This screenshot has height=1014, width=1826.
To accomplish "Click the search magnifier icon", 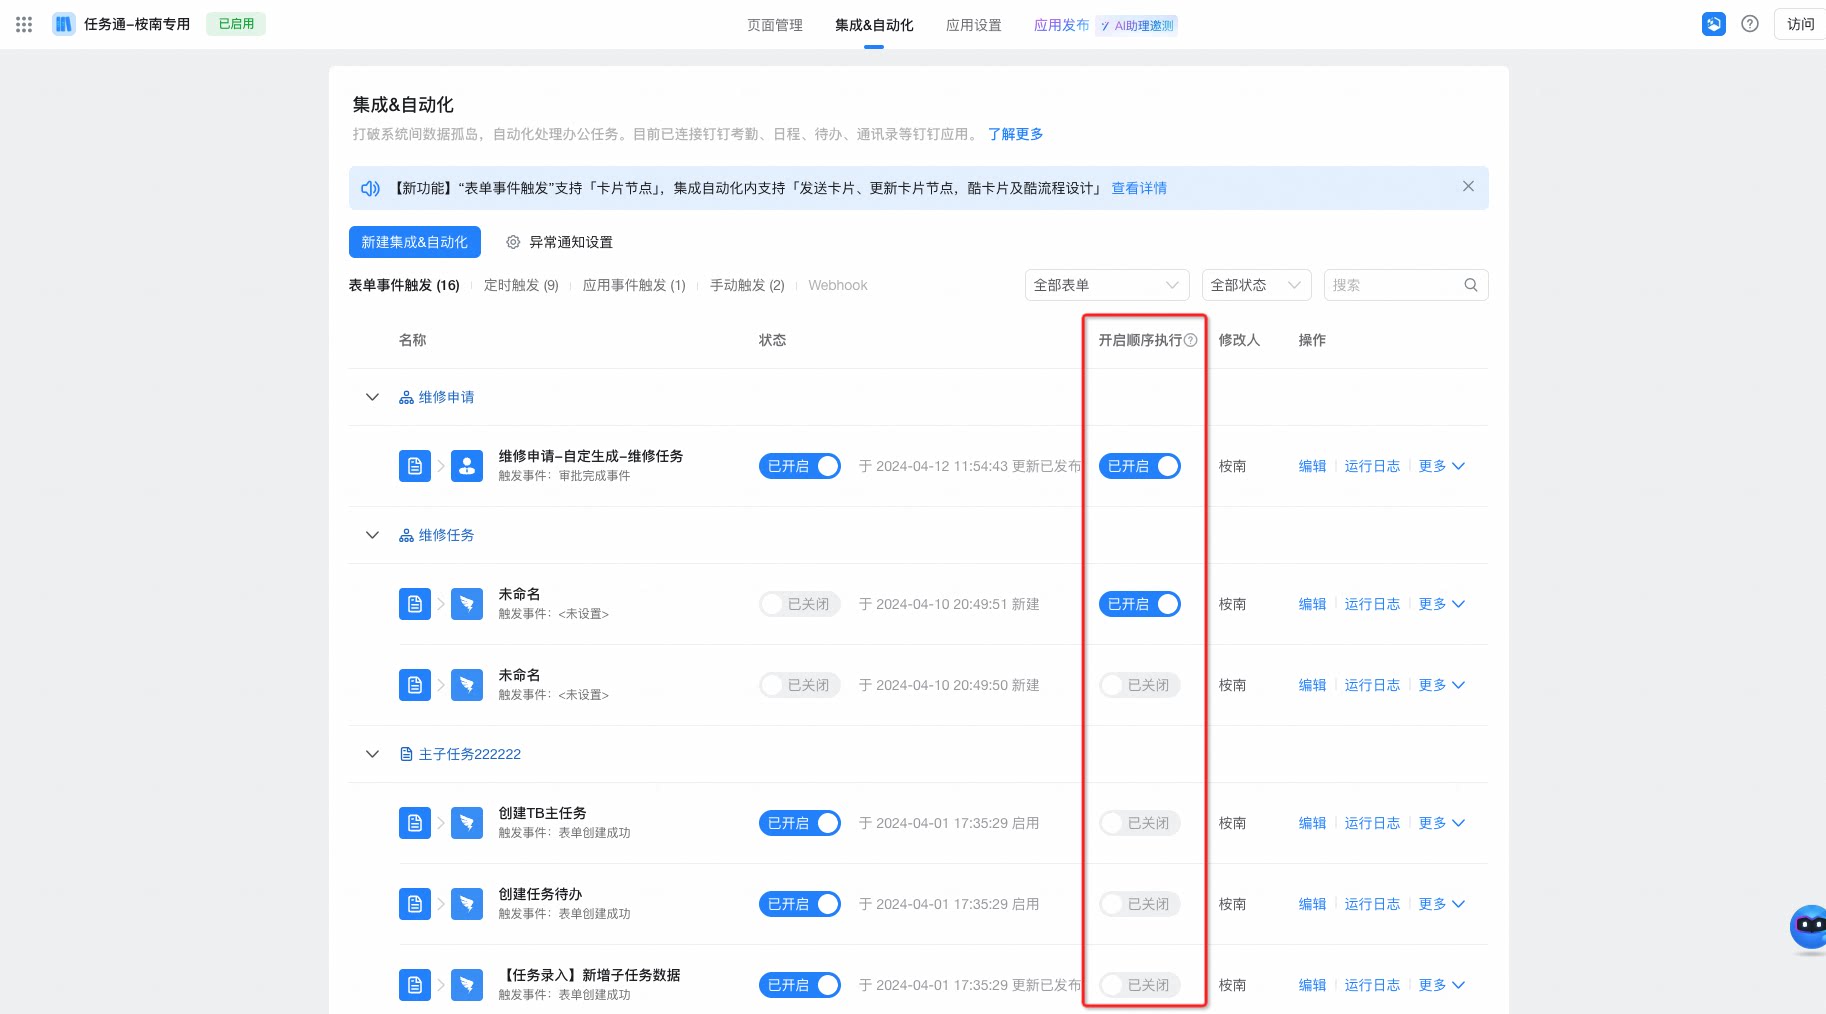I will 1470,285.
